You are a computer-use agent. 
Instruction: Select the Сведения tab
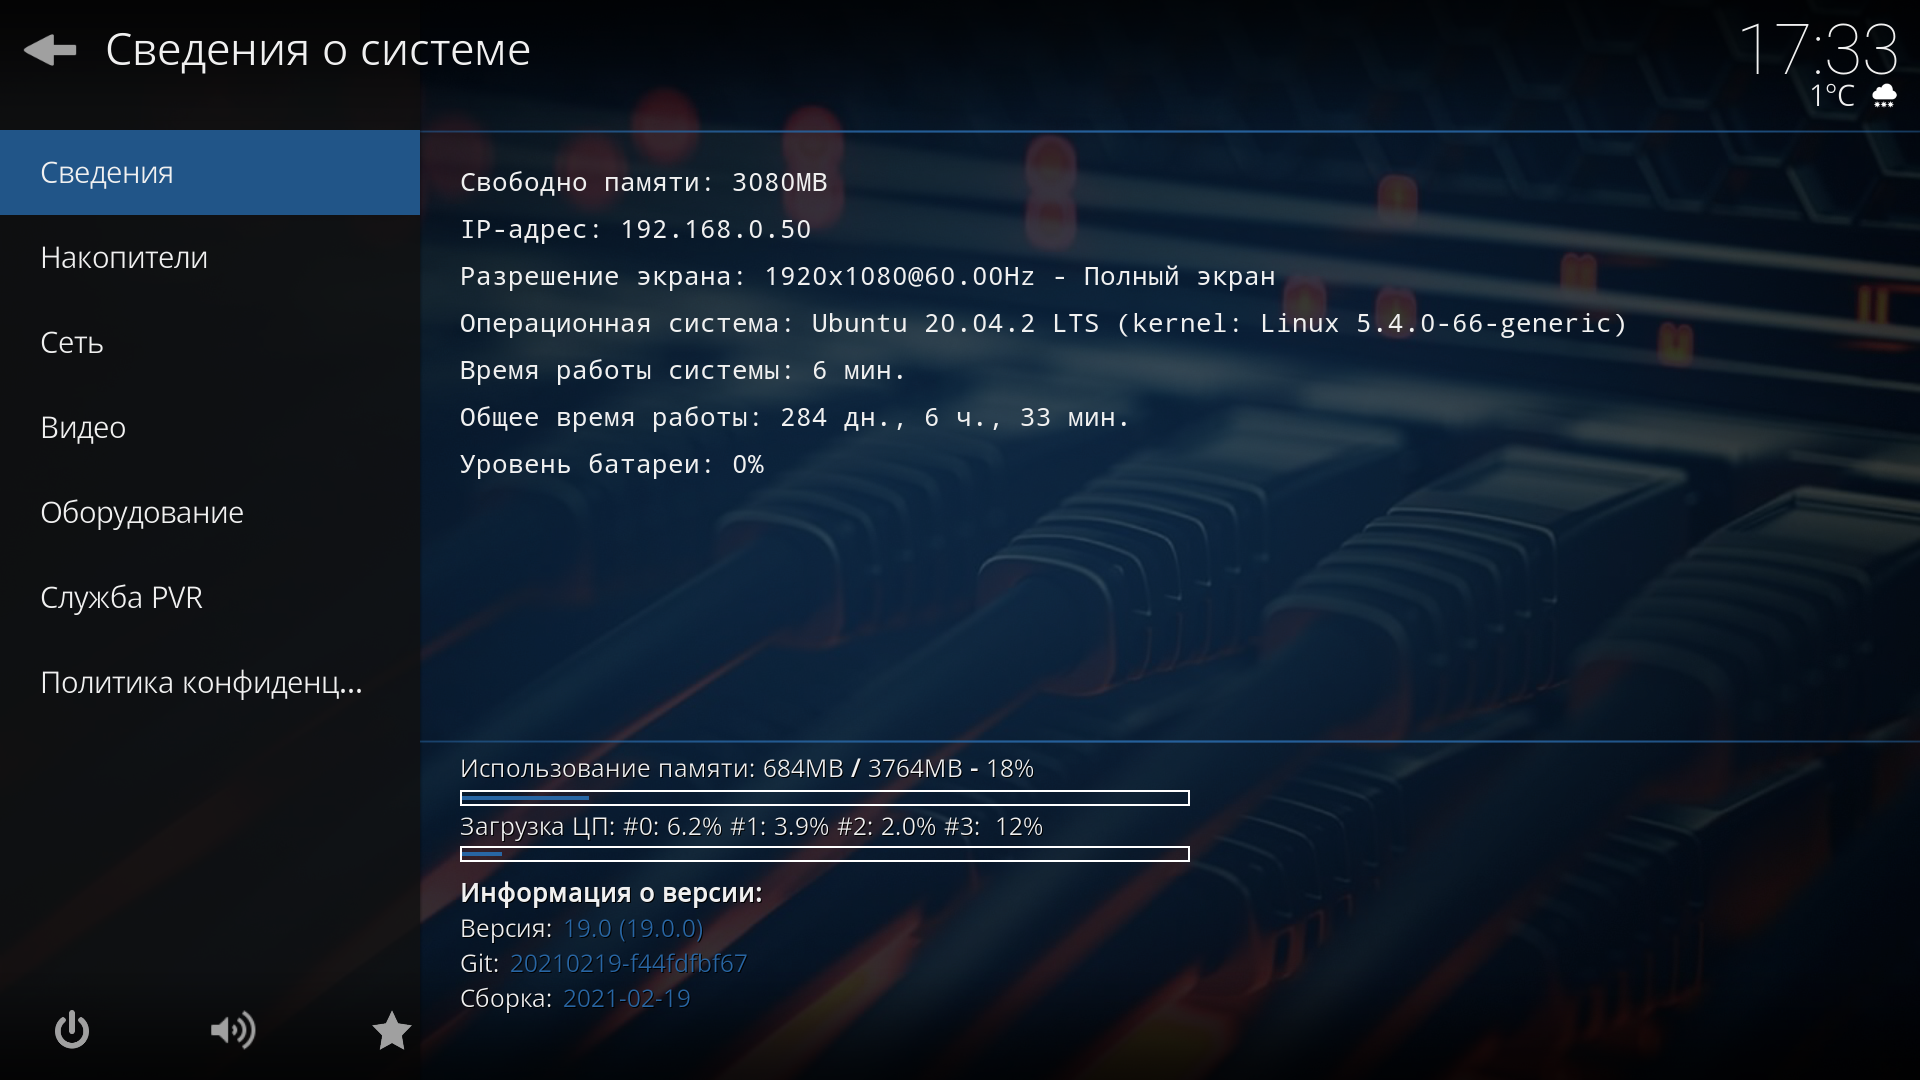(210, 172)
